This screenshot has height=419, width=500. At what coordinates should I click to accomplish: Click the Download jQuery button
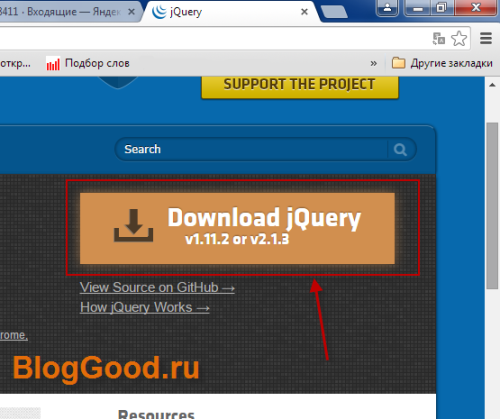[x=237, y=228]
